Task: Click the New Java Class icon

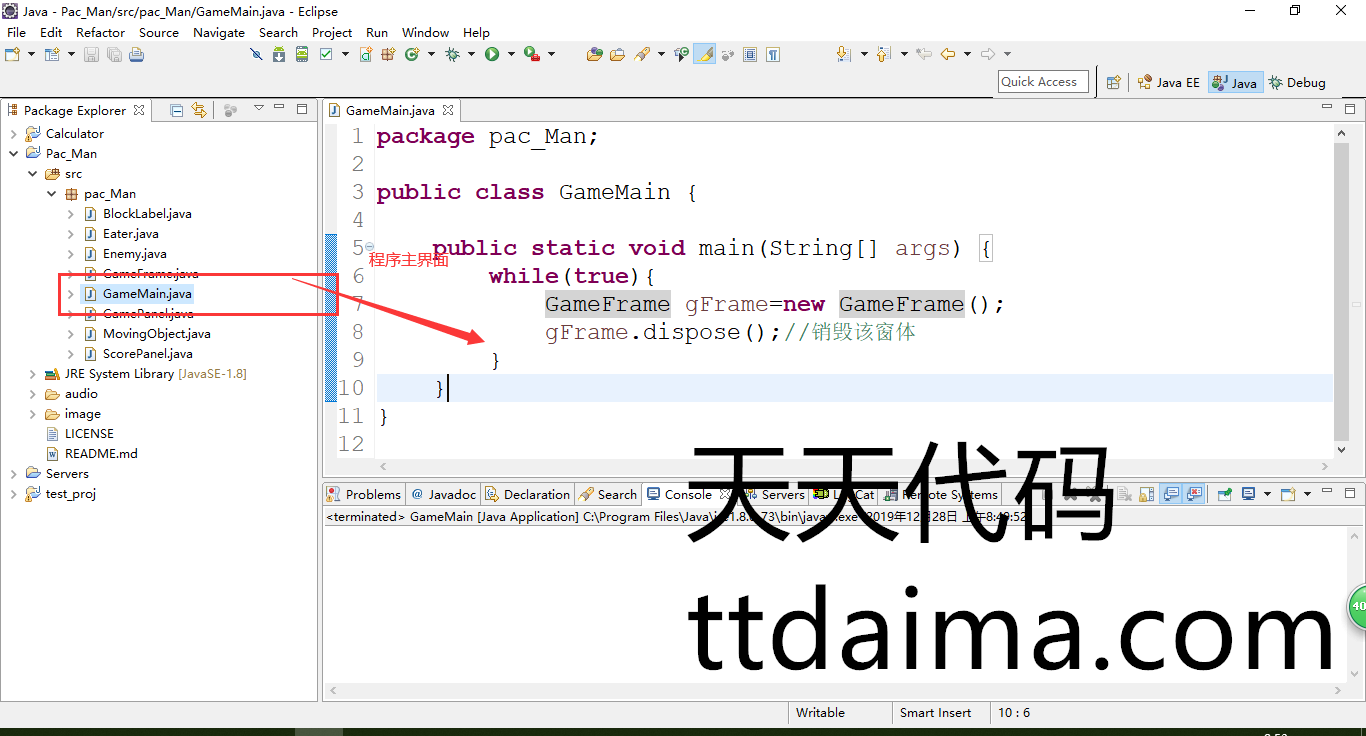Action: pos(411,54)
